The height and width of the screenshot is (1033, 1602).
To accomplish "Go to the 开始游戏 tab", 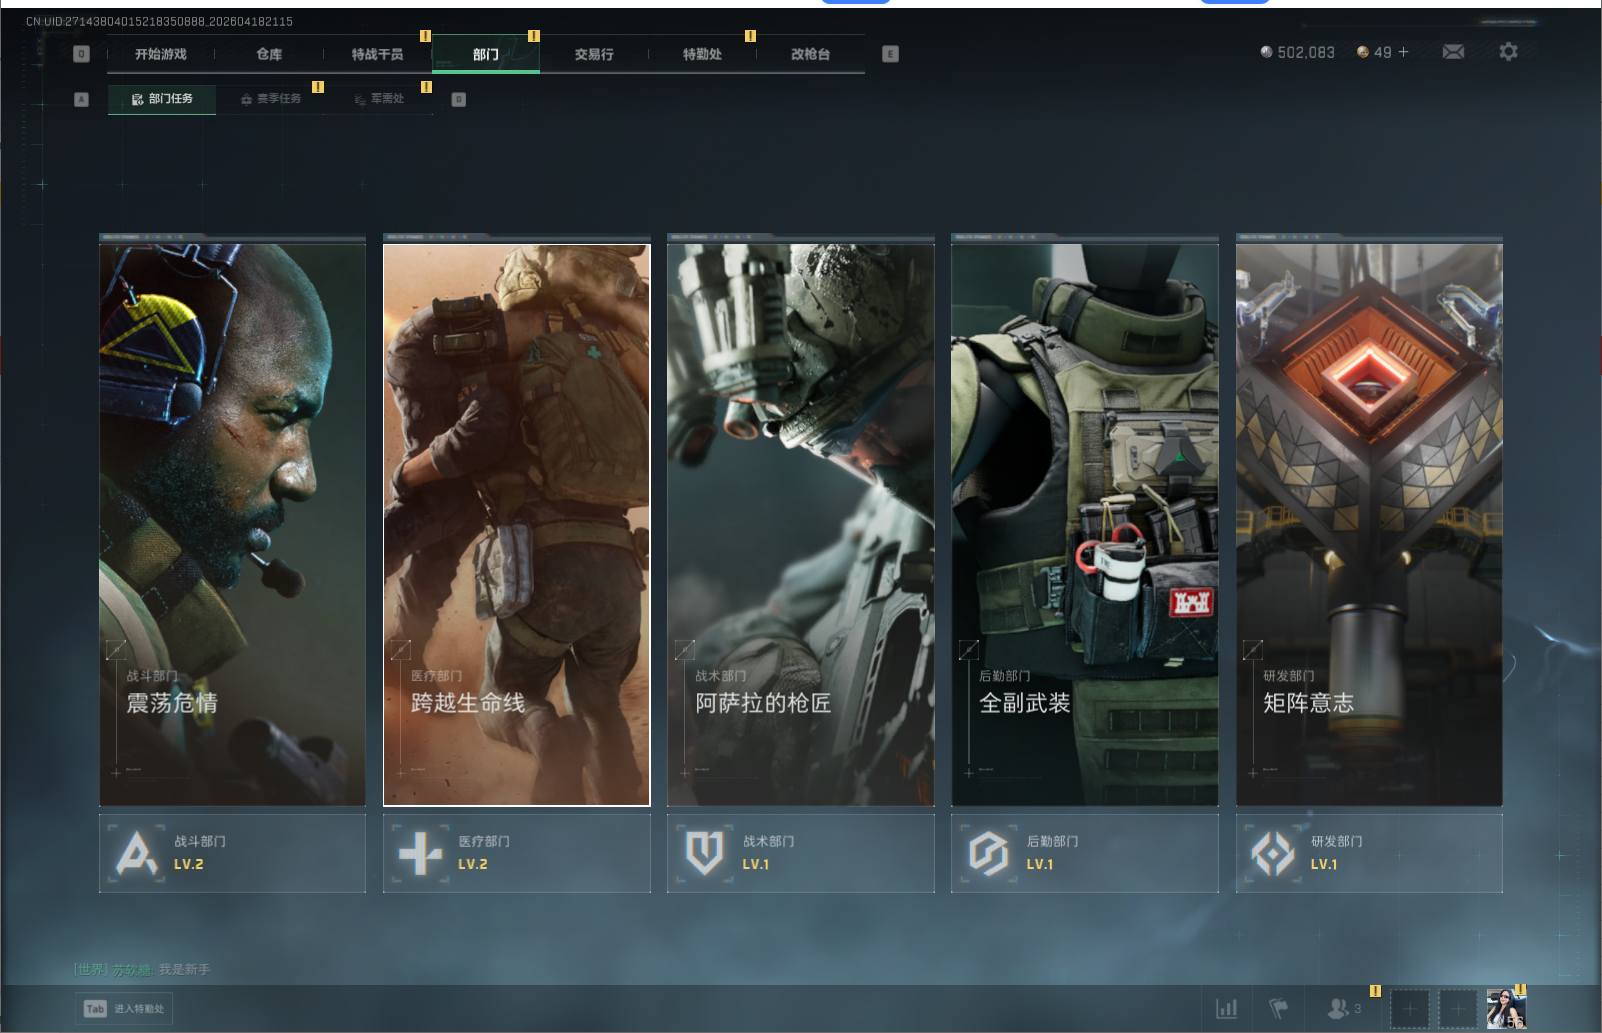I will pyautogui.click(x=161, y=54).
